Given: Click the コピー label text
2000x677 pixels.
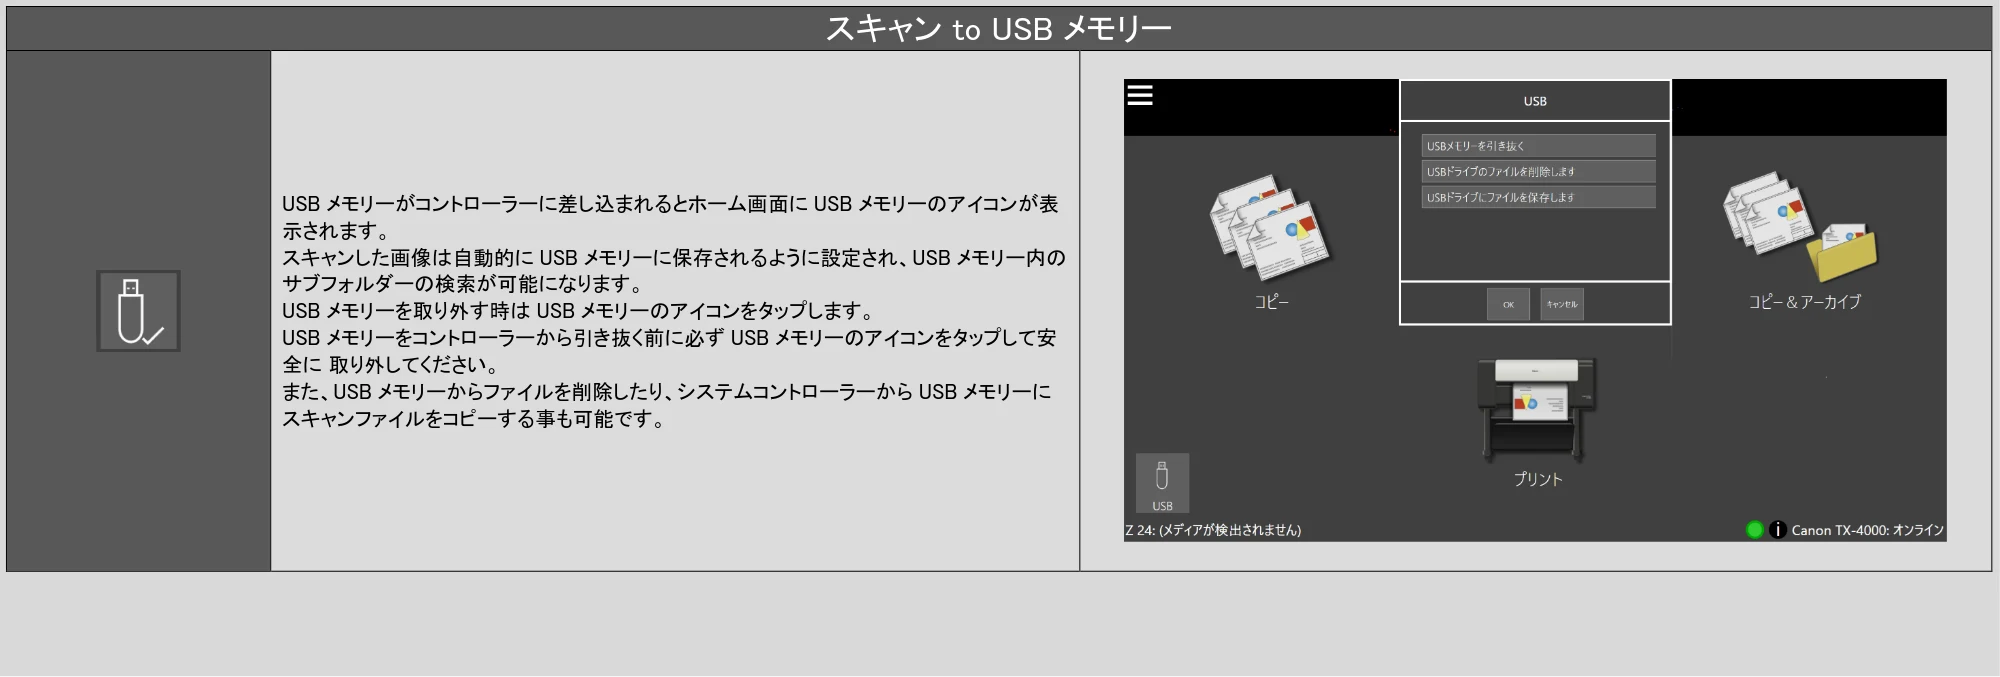Looking at the screenshot, I should tap(1272, 302).
